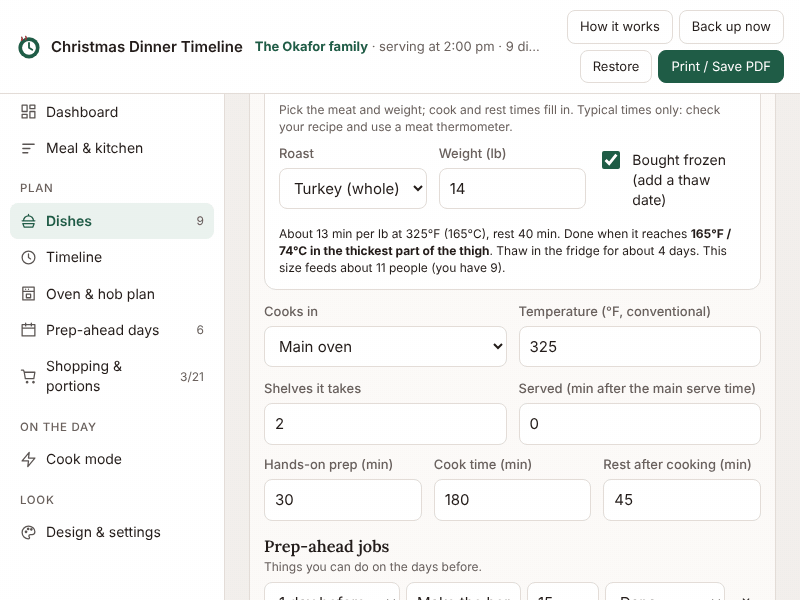Screen dimensions: 800x600
Task: Click the Shelves it takes field
Action: tap(385, 424)
